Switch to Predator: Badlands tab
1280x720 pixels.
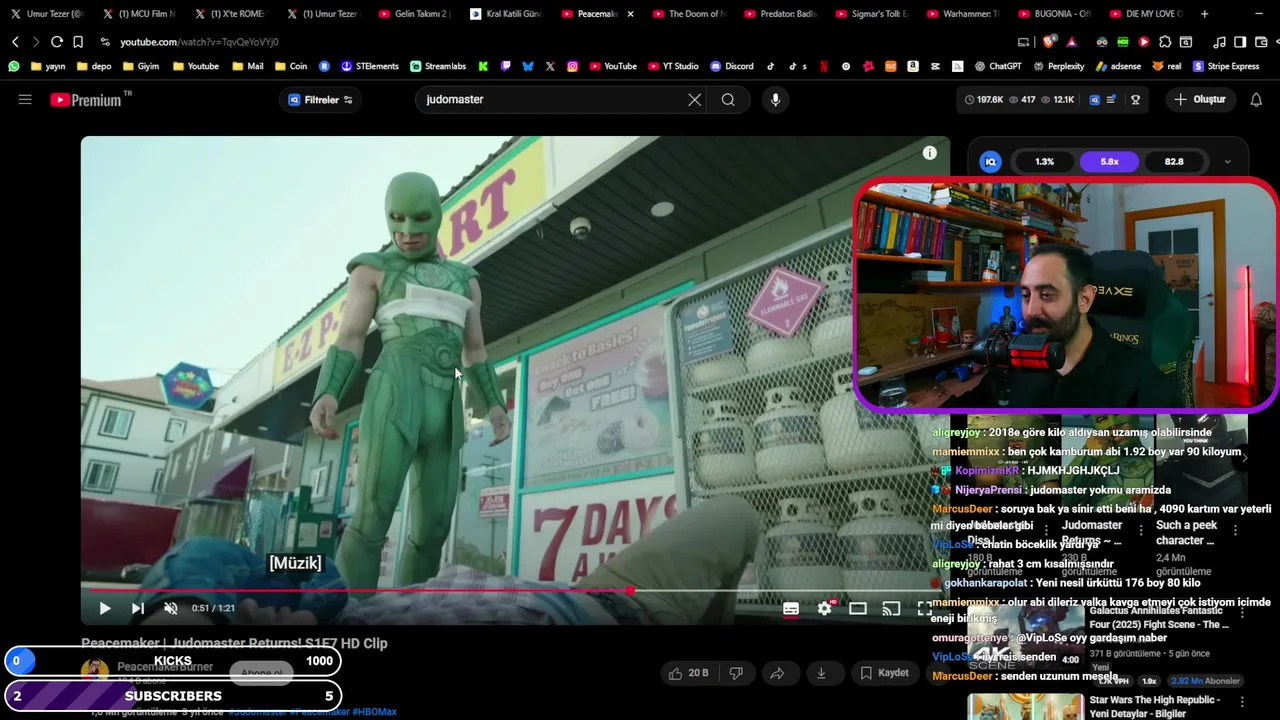pos(780,14)
